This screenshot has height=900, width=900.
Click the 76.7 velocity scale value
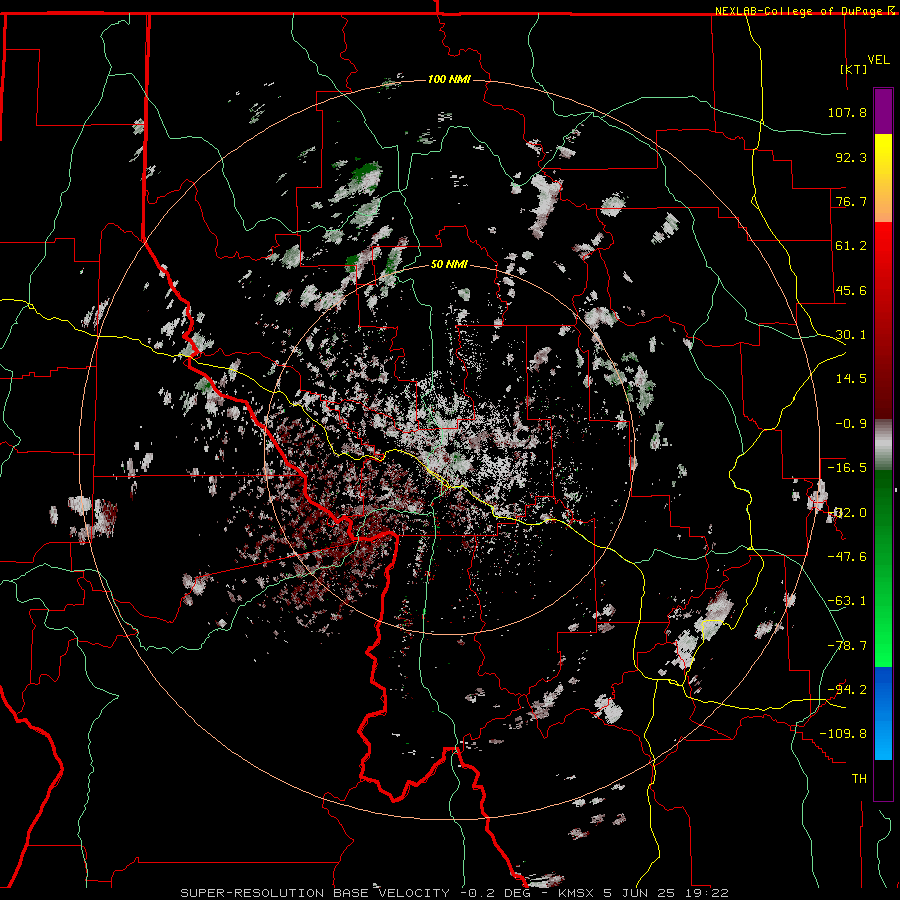click(x=851, y=201)
